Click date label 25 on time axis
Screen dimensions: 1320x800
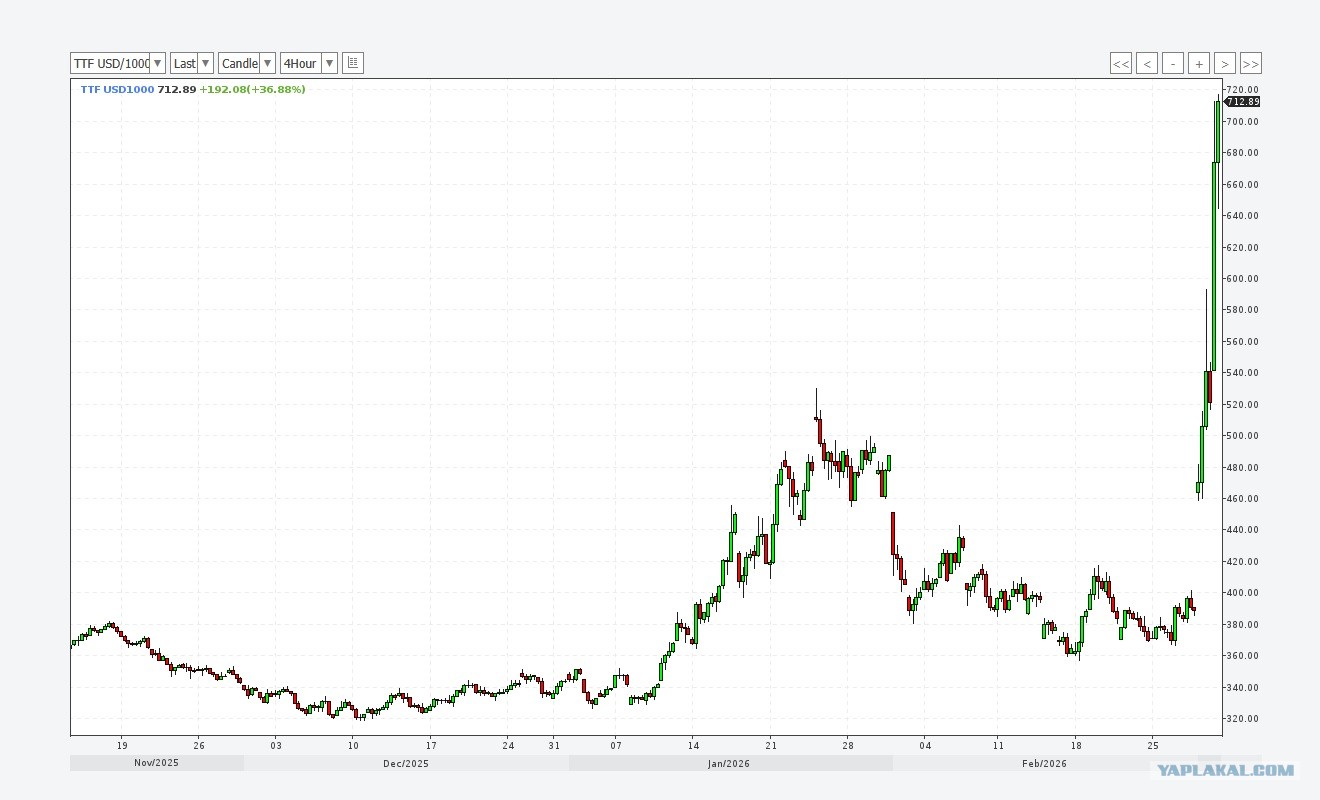pyautogui.click(x=1153, y=746)
